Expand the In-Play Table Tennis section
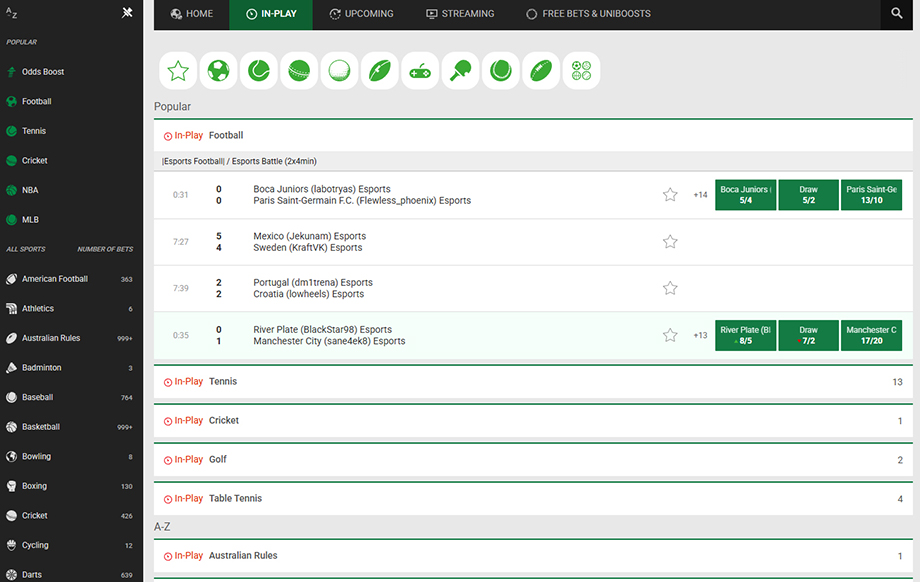The image size is (920, 582). (533, 499)
